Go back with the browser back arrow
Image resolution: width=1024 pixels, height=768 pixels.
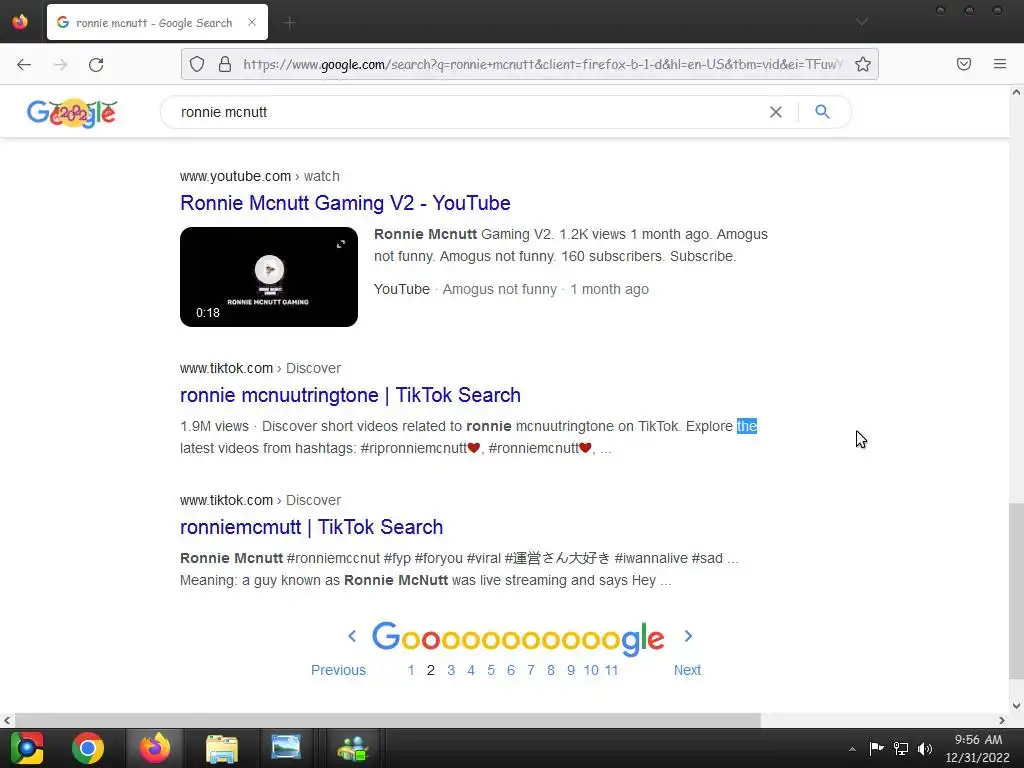(24, 64)
